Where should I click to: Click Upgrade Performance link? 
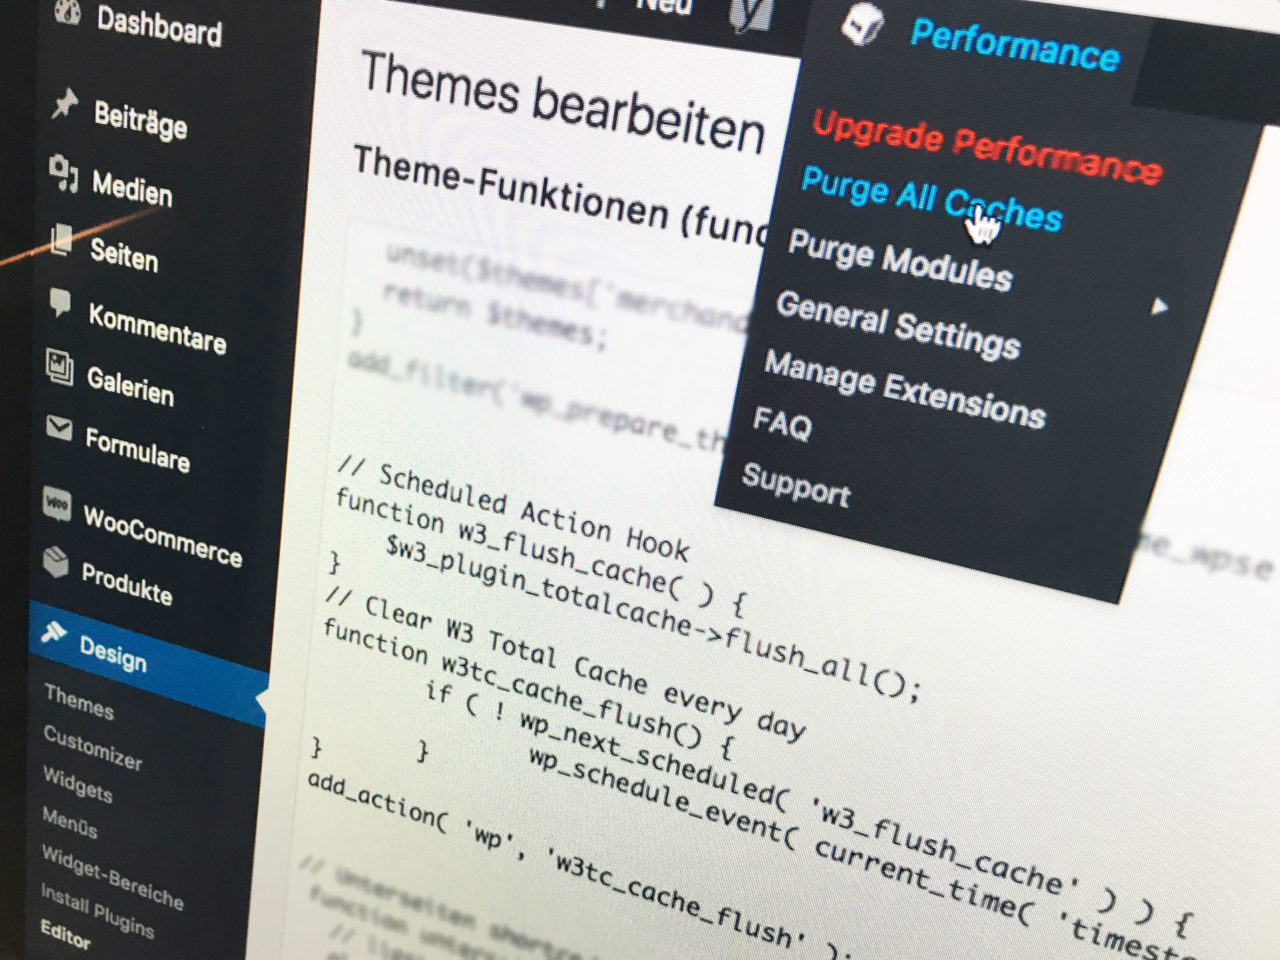click(x=985, y=148)
